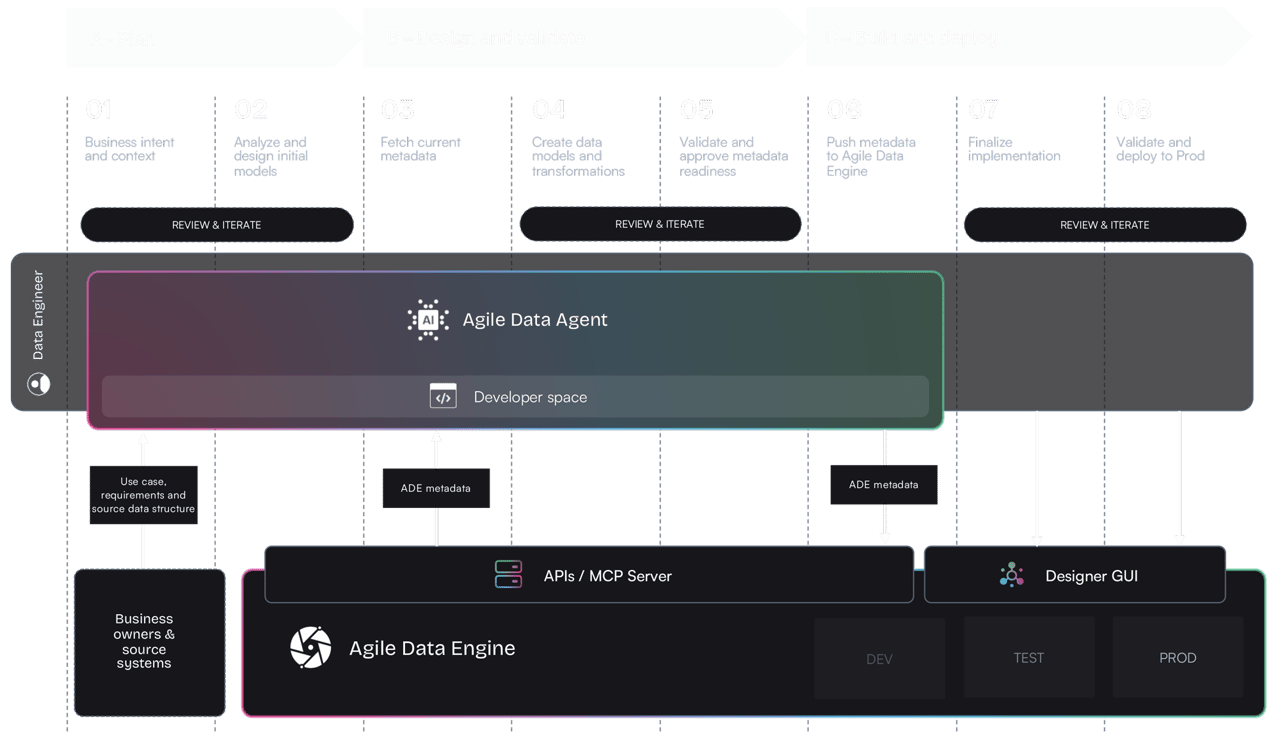This screenshot has height=737, width=1280.
Task: Open the Designer GUI node icon
Action: click(1012, 574)
